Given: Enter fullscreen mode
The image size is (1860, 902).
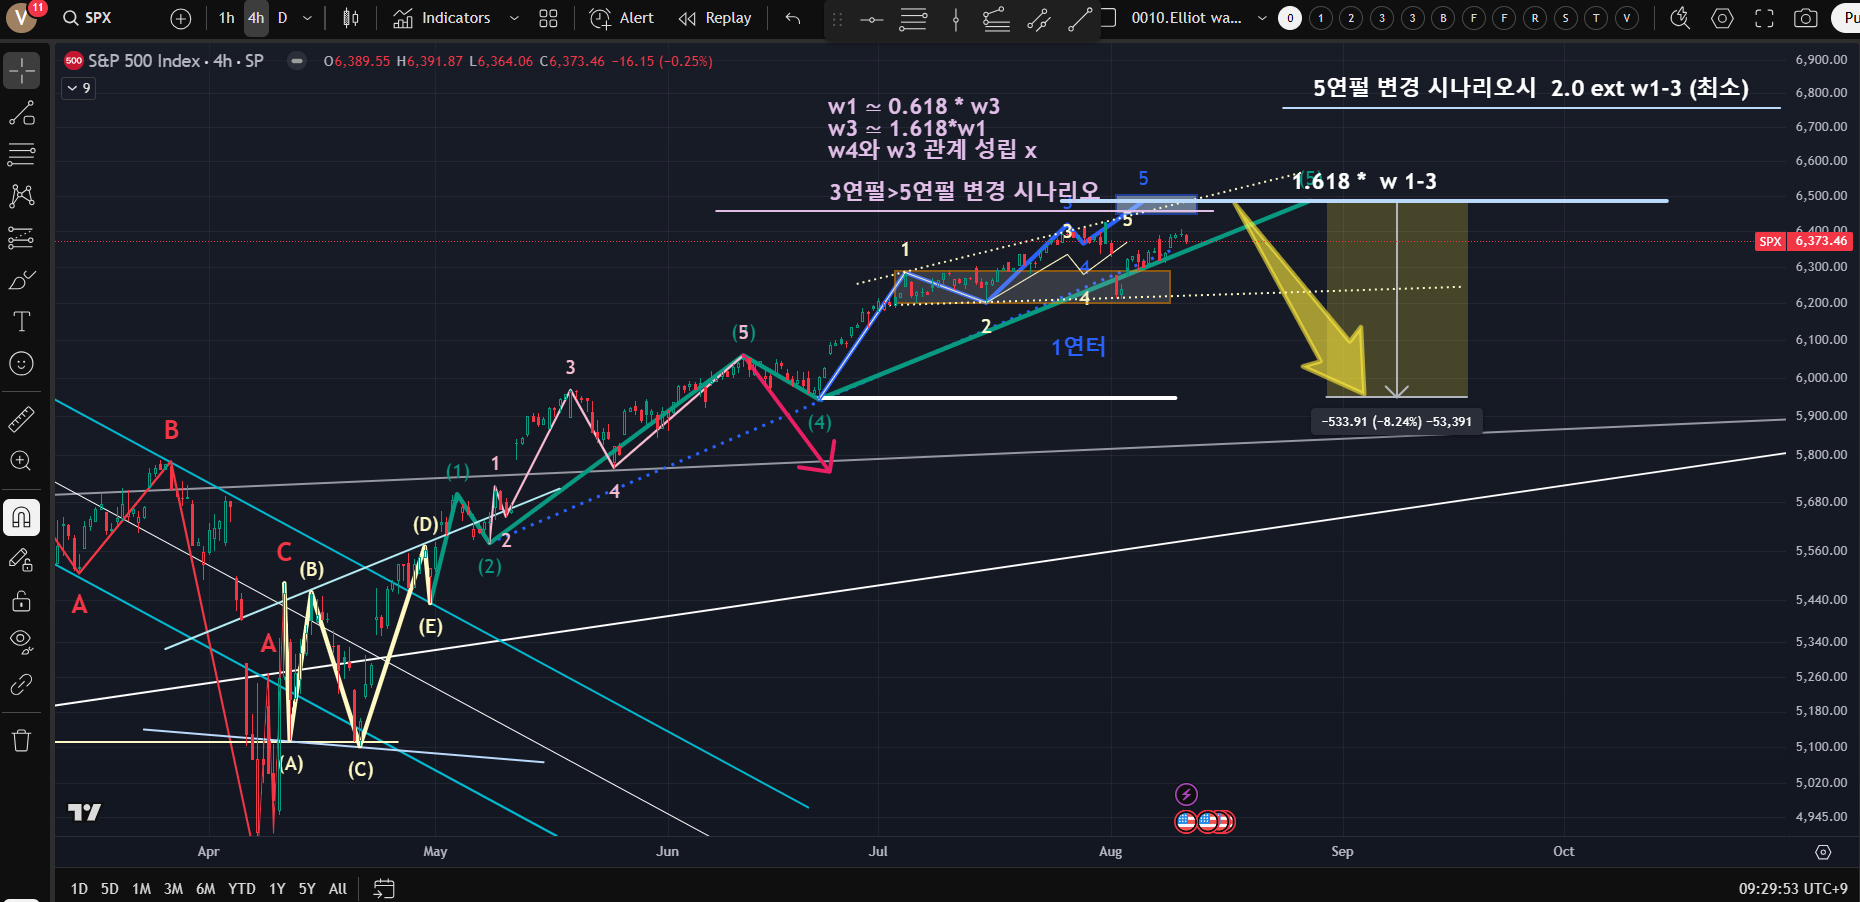Looking at the screenshot, I should coord(1764,18).
